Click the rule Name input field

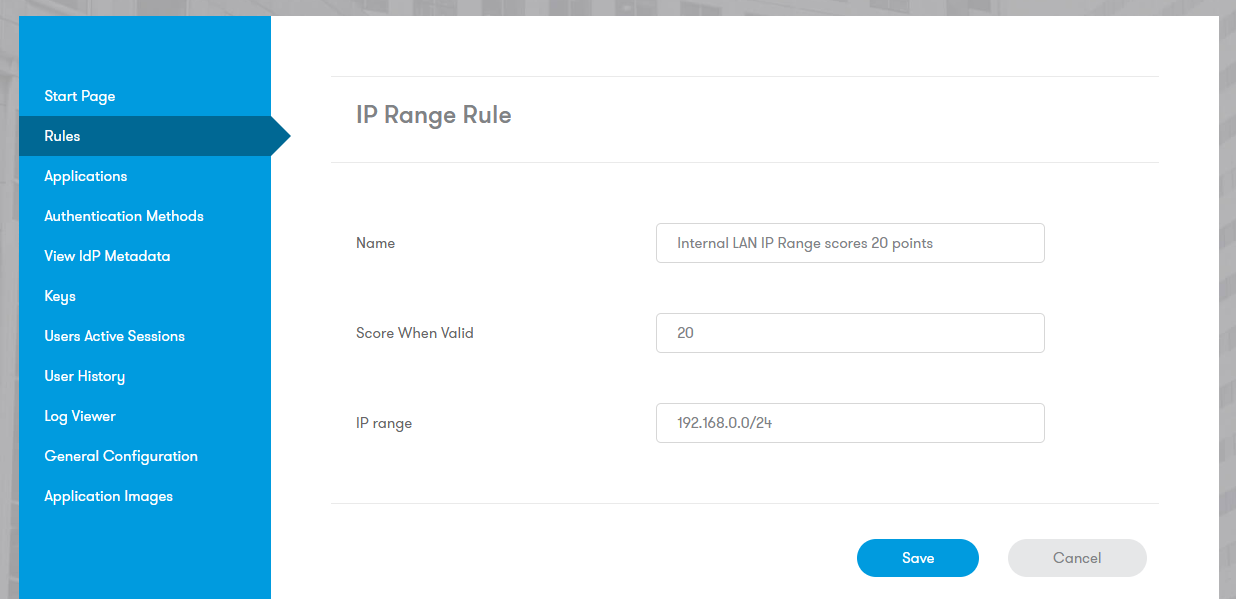[850, 243]
